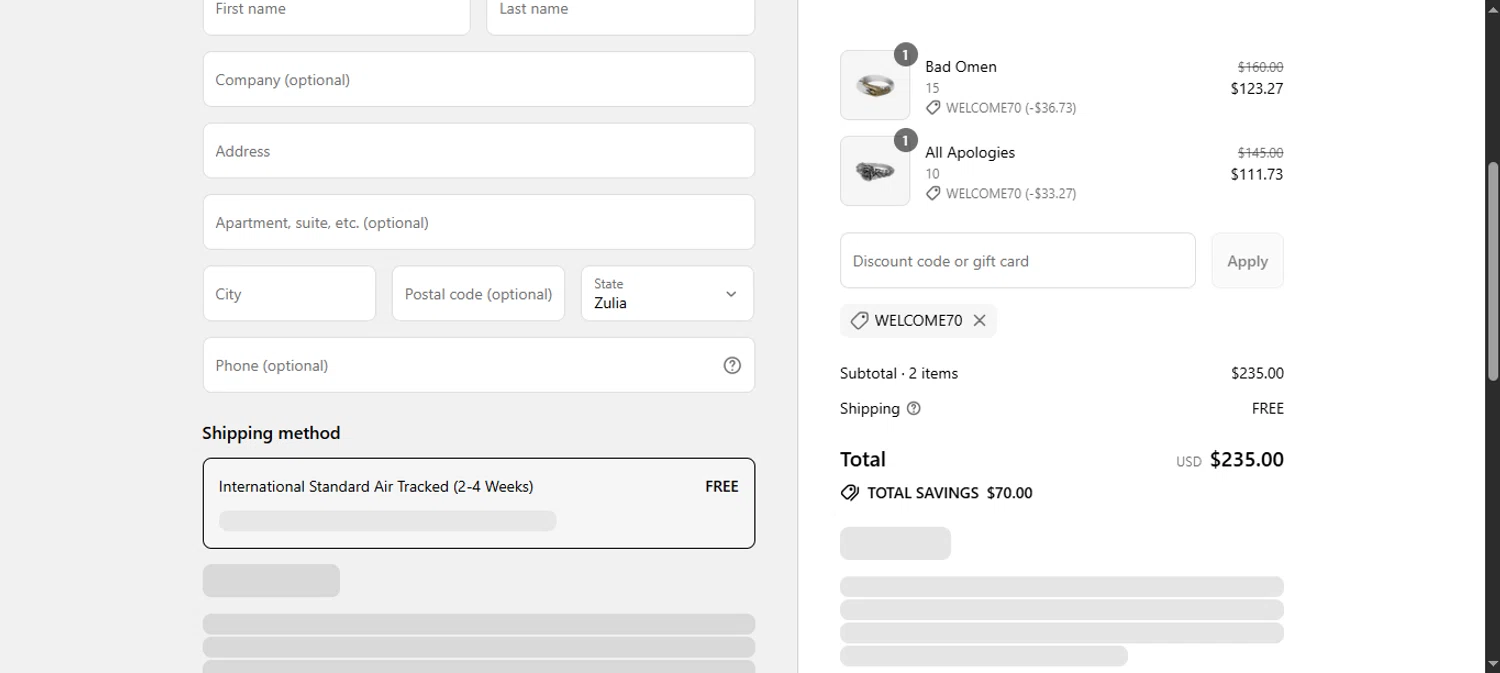Focus the Discount code or gift card field
The width and height of the screenshot is (1500, 673).
click(1018, 261)
